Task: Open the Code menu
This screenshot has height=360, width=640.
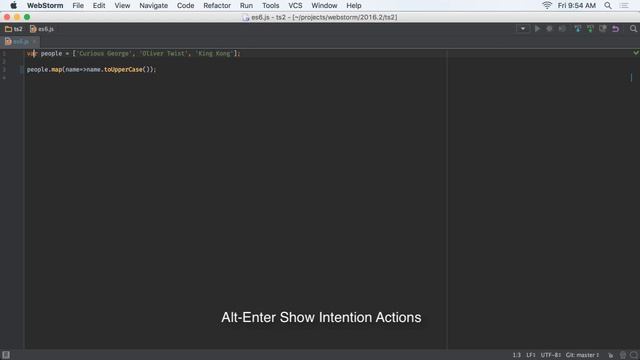Action: (185, 5)
